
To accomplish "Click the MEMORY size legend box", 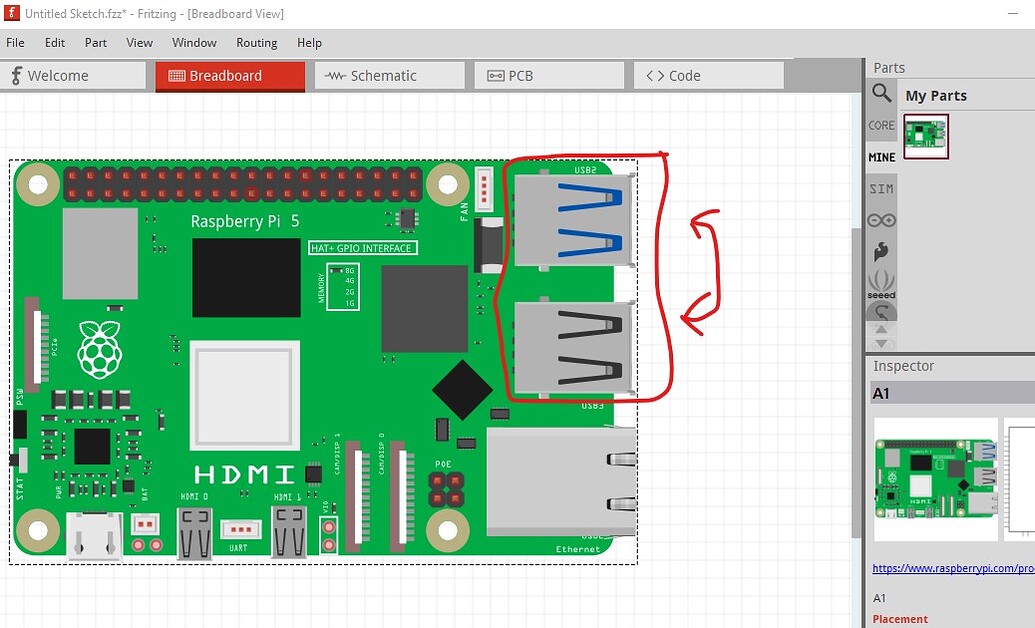I will click(343, 287).
